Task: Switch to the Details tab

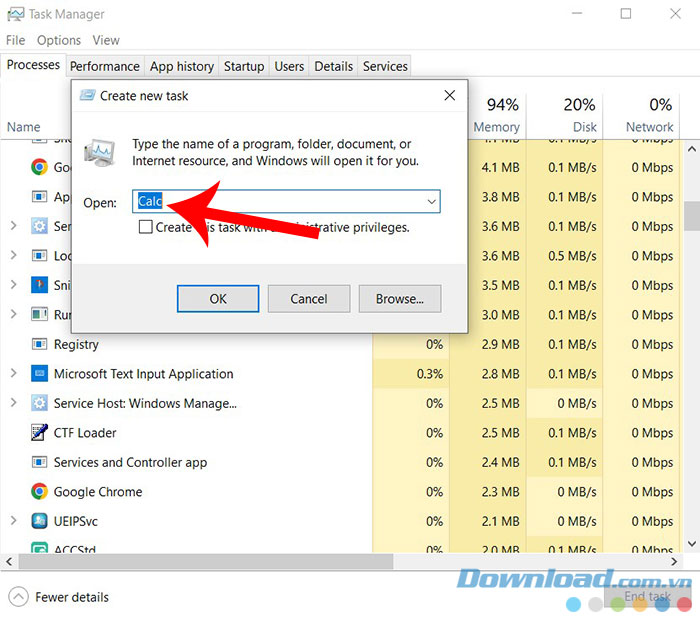Action: pos(333,67)
